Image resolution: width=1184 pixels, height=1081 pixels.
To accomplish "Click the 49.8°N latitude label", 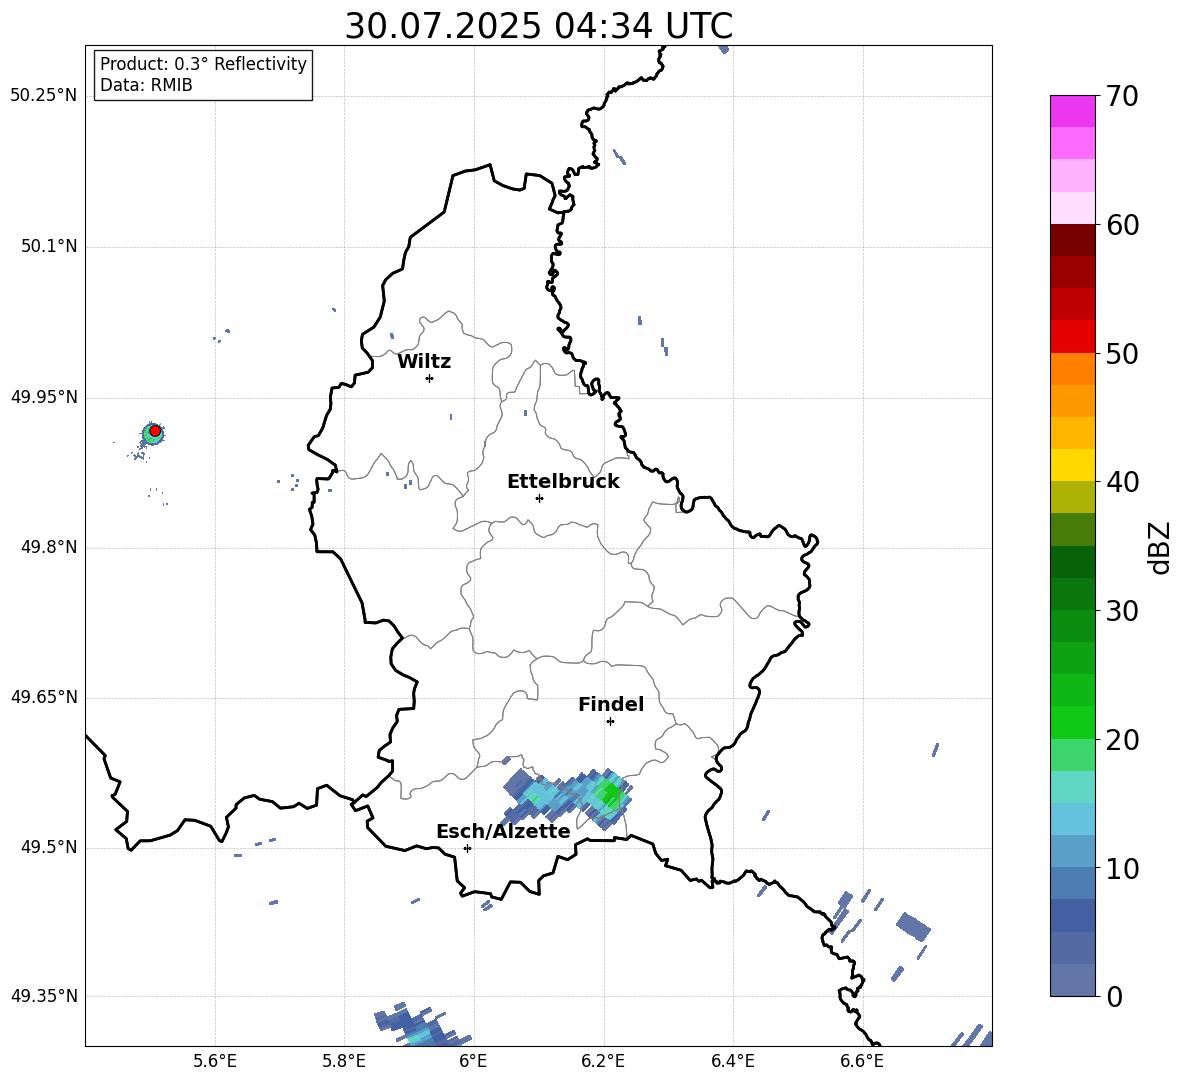I will 49,547.
